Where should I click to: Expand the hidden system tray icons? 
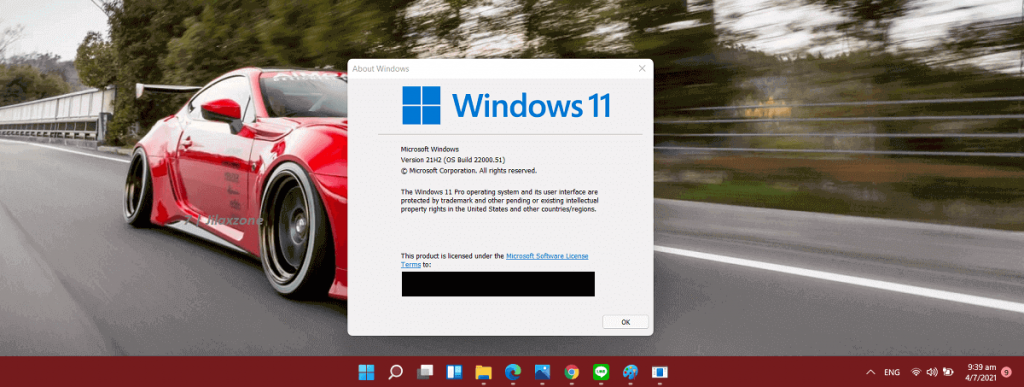click(870, 372)
